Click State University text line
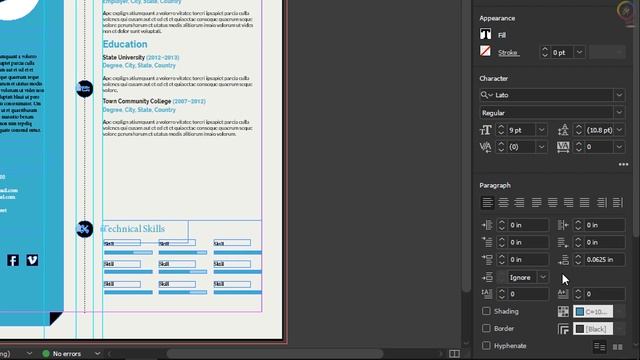The width and height of the screenshot is (640, 360). tap(124, 58)
